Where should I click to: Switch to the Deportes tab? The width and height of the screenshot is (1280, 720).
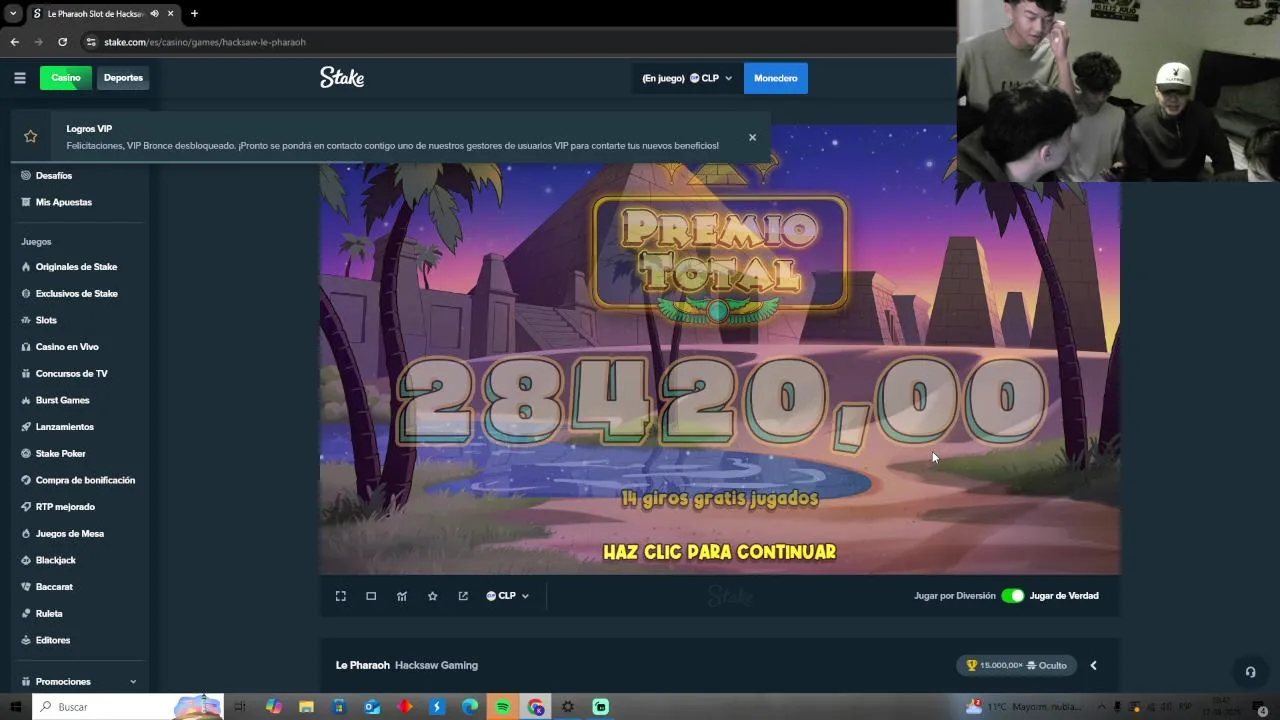pos(123,78)
